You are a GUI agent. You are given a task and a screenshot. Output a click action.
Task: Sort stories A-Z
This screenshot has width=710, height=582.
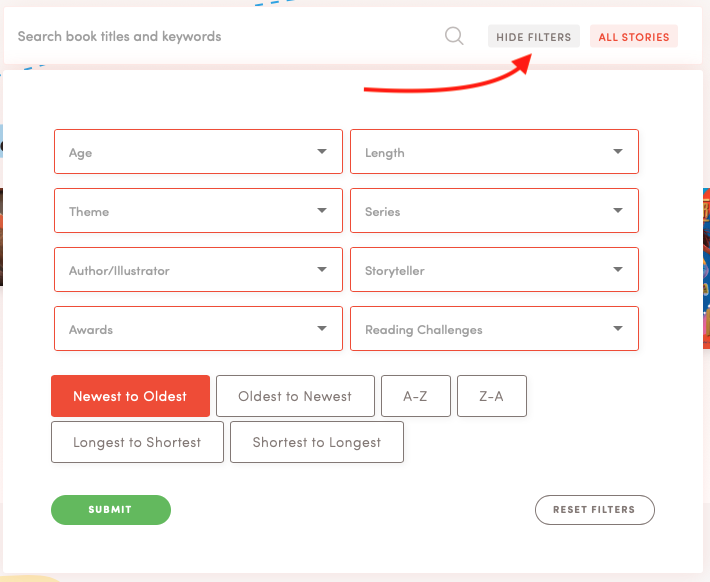[x=415, y=396]
